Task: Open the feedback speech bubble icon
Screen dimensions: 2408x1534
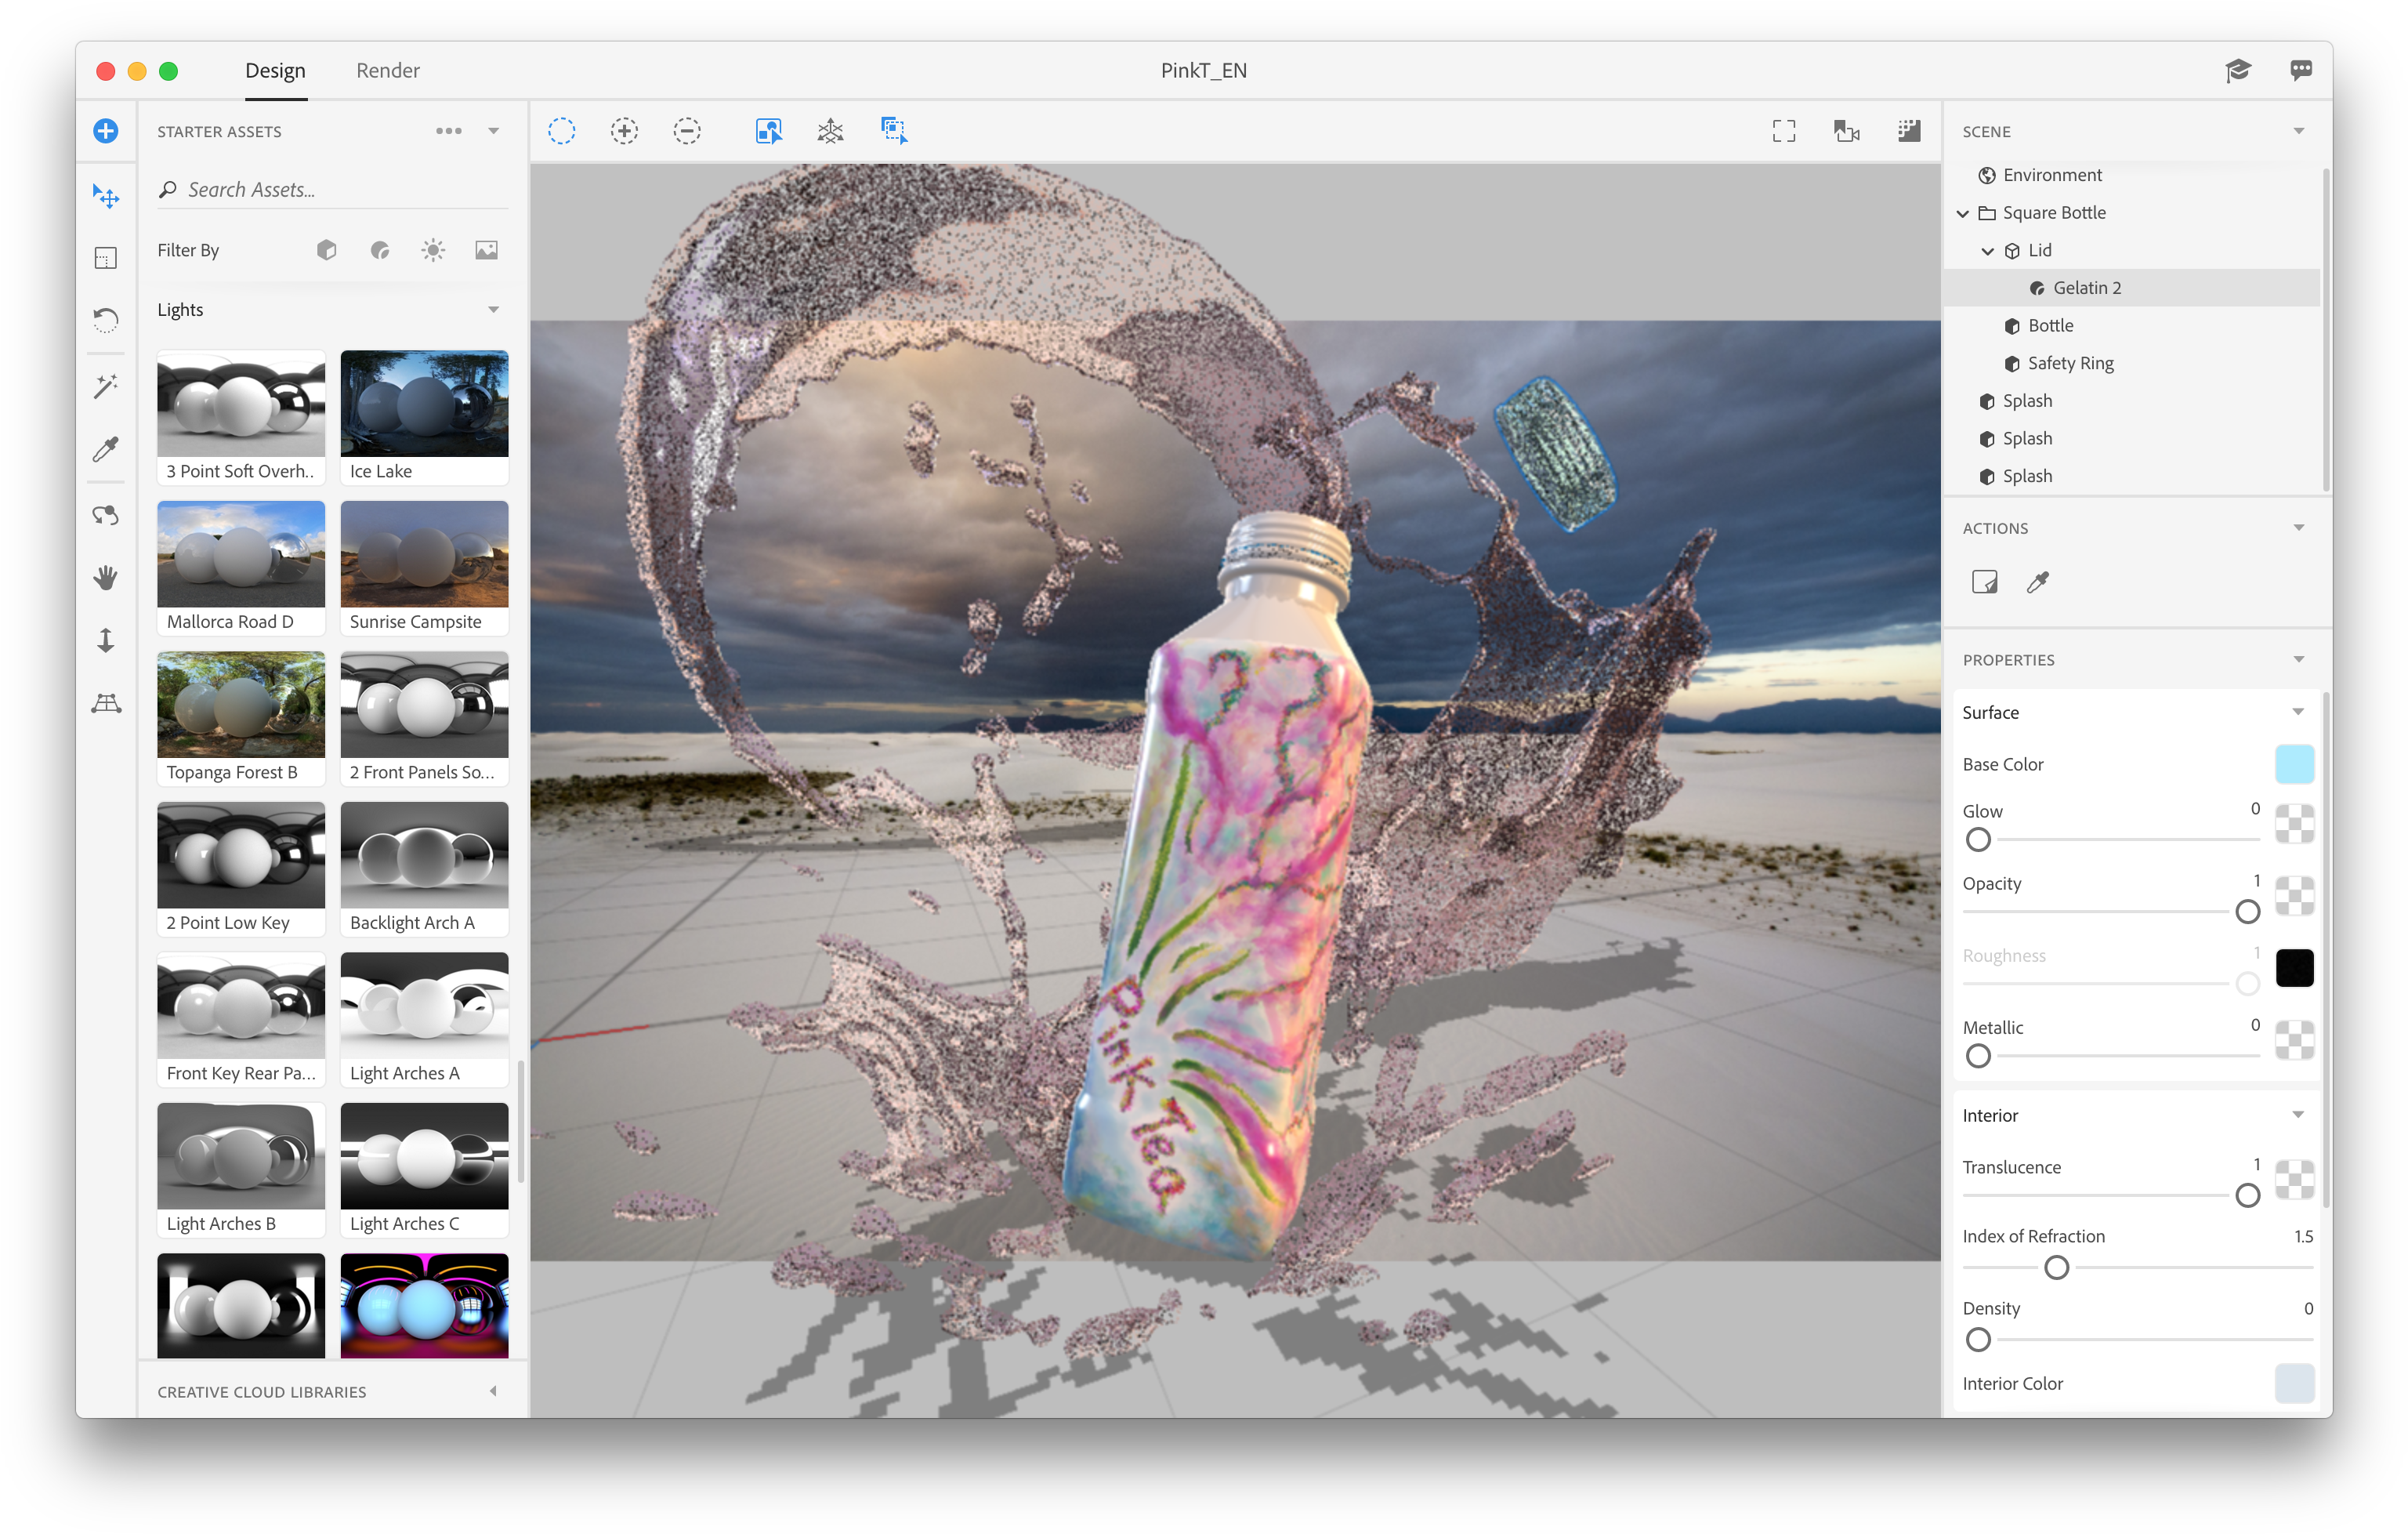Action: (2301, 70)
